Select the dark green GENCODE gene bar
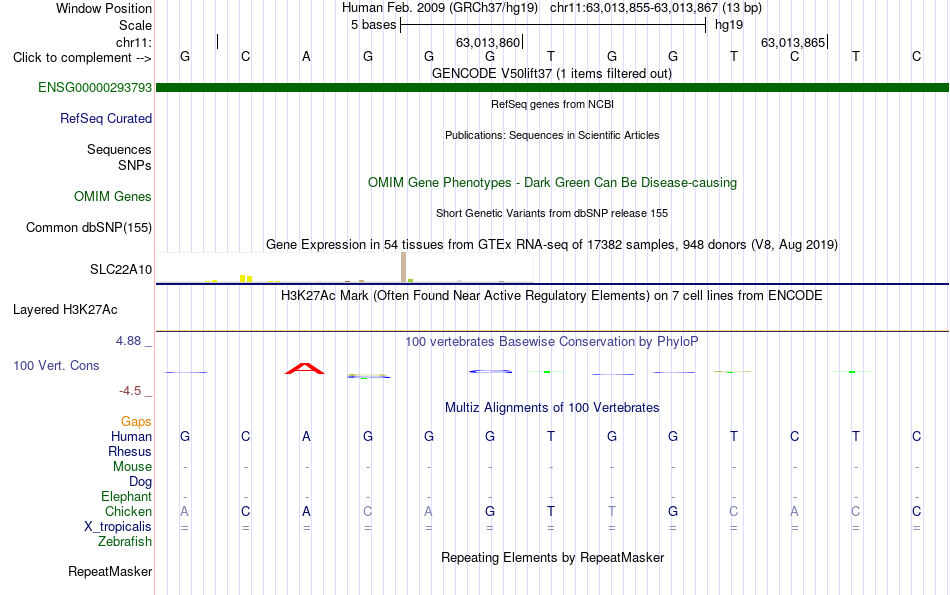 (552, 87)
